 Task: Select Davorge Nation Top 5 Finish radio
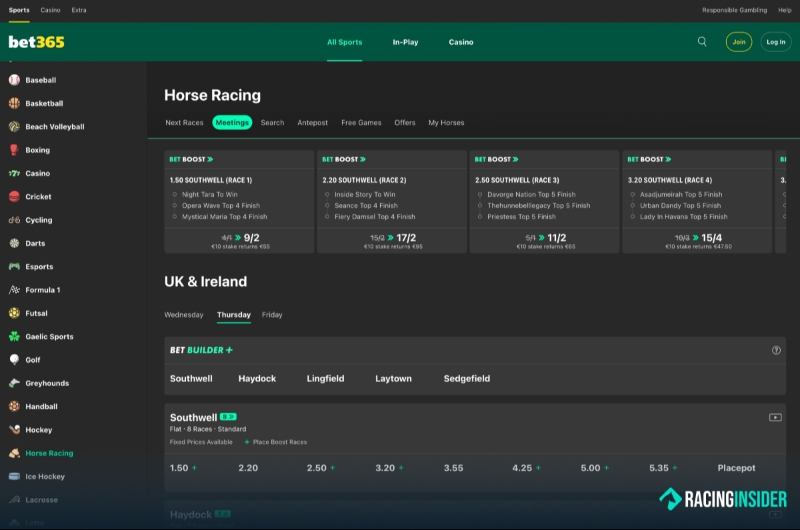480,194
